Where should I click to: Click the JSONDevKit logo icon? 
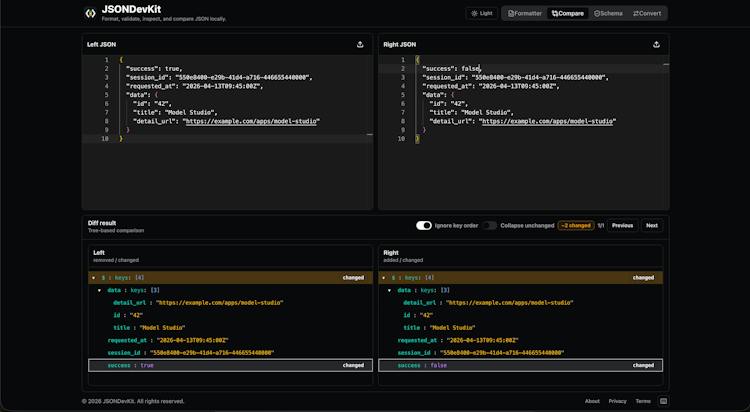pyautogui.click(x=90, y=13)
